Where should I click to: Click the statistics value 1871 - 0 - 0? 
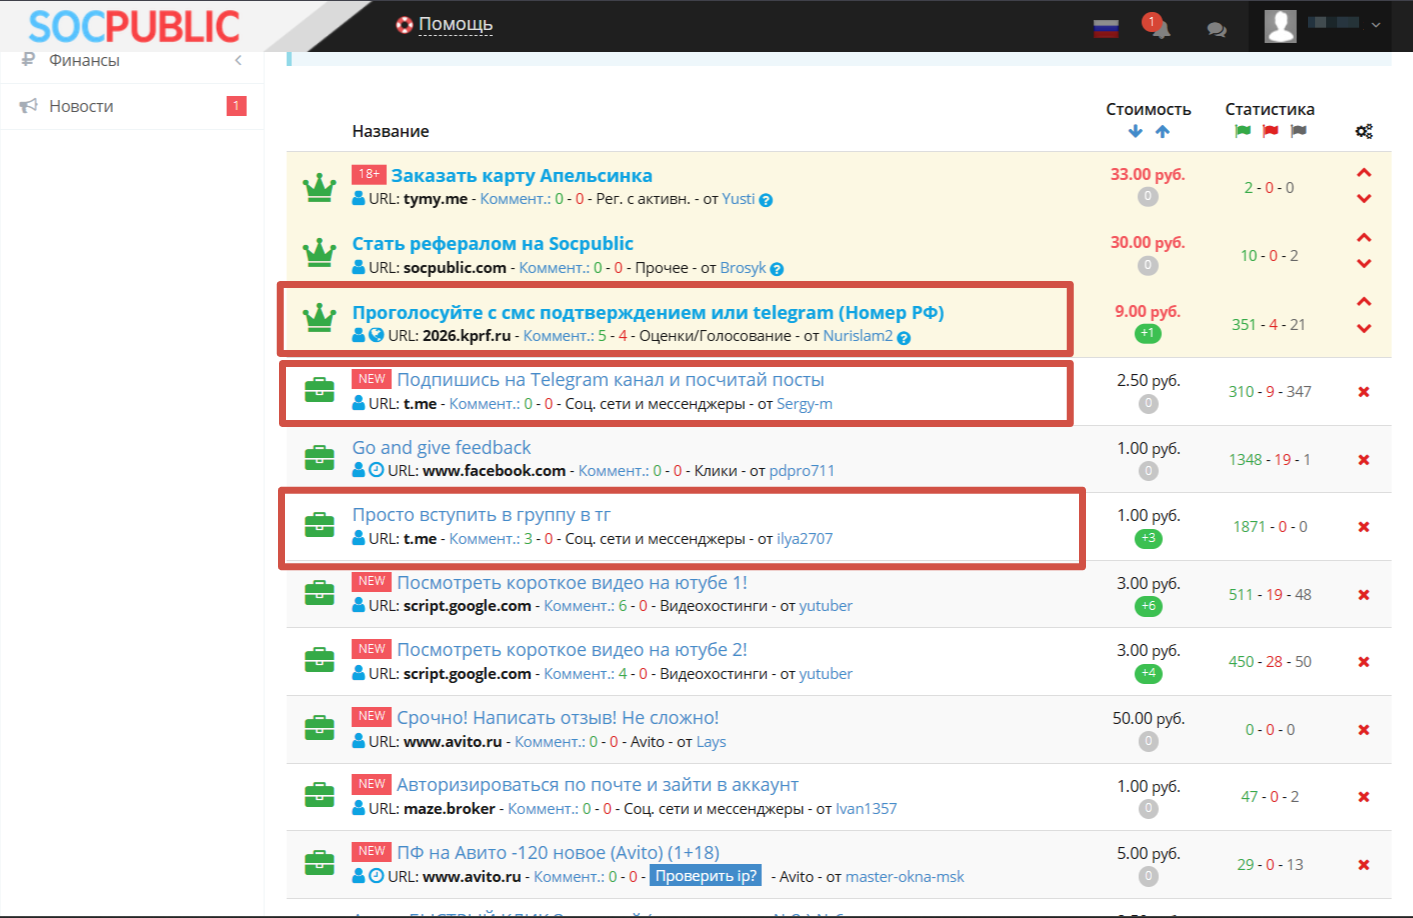coord(1270,527)
